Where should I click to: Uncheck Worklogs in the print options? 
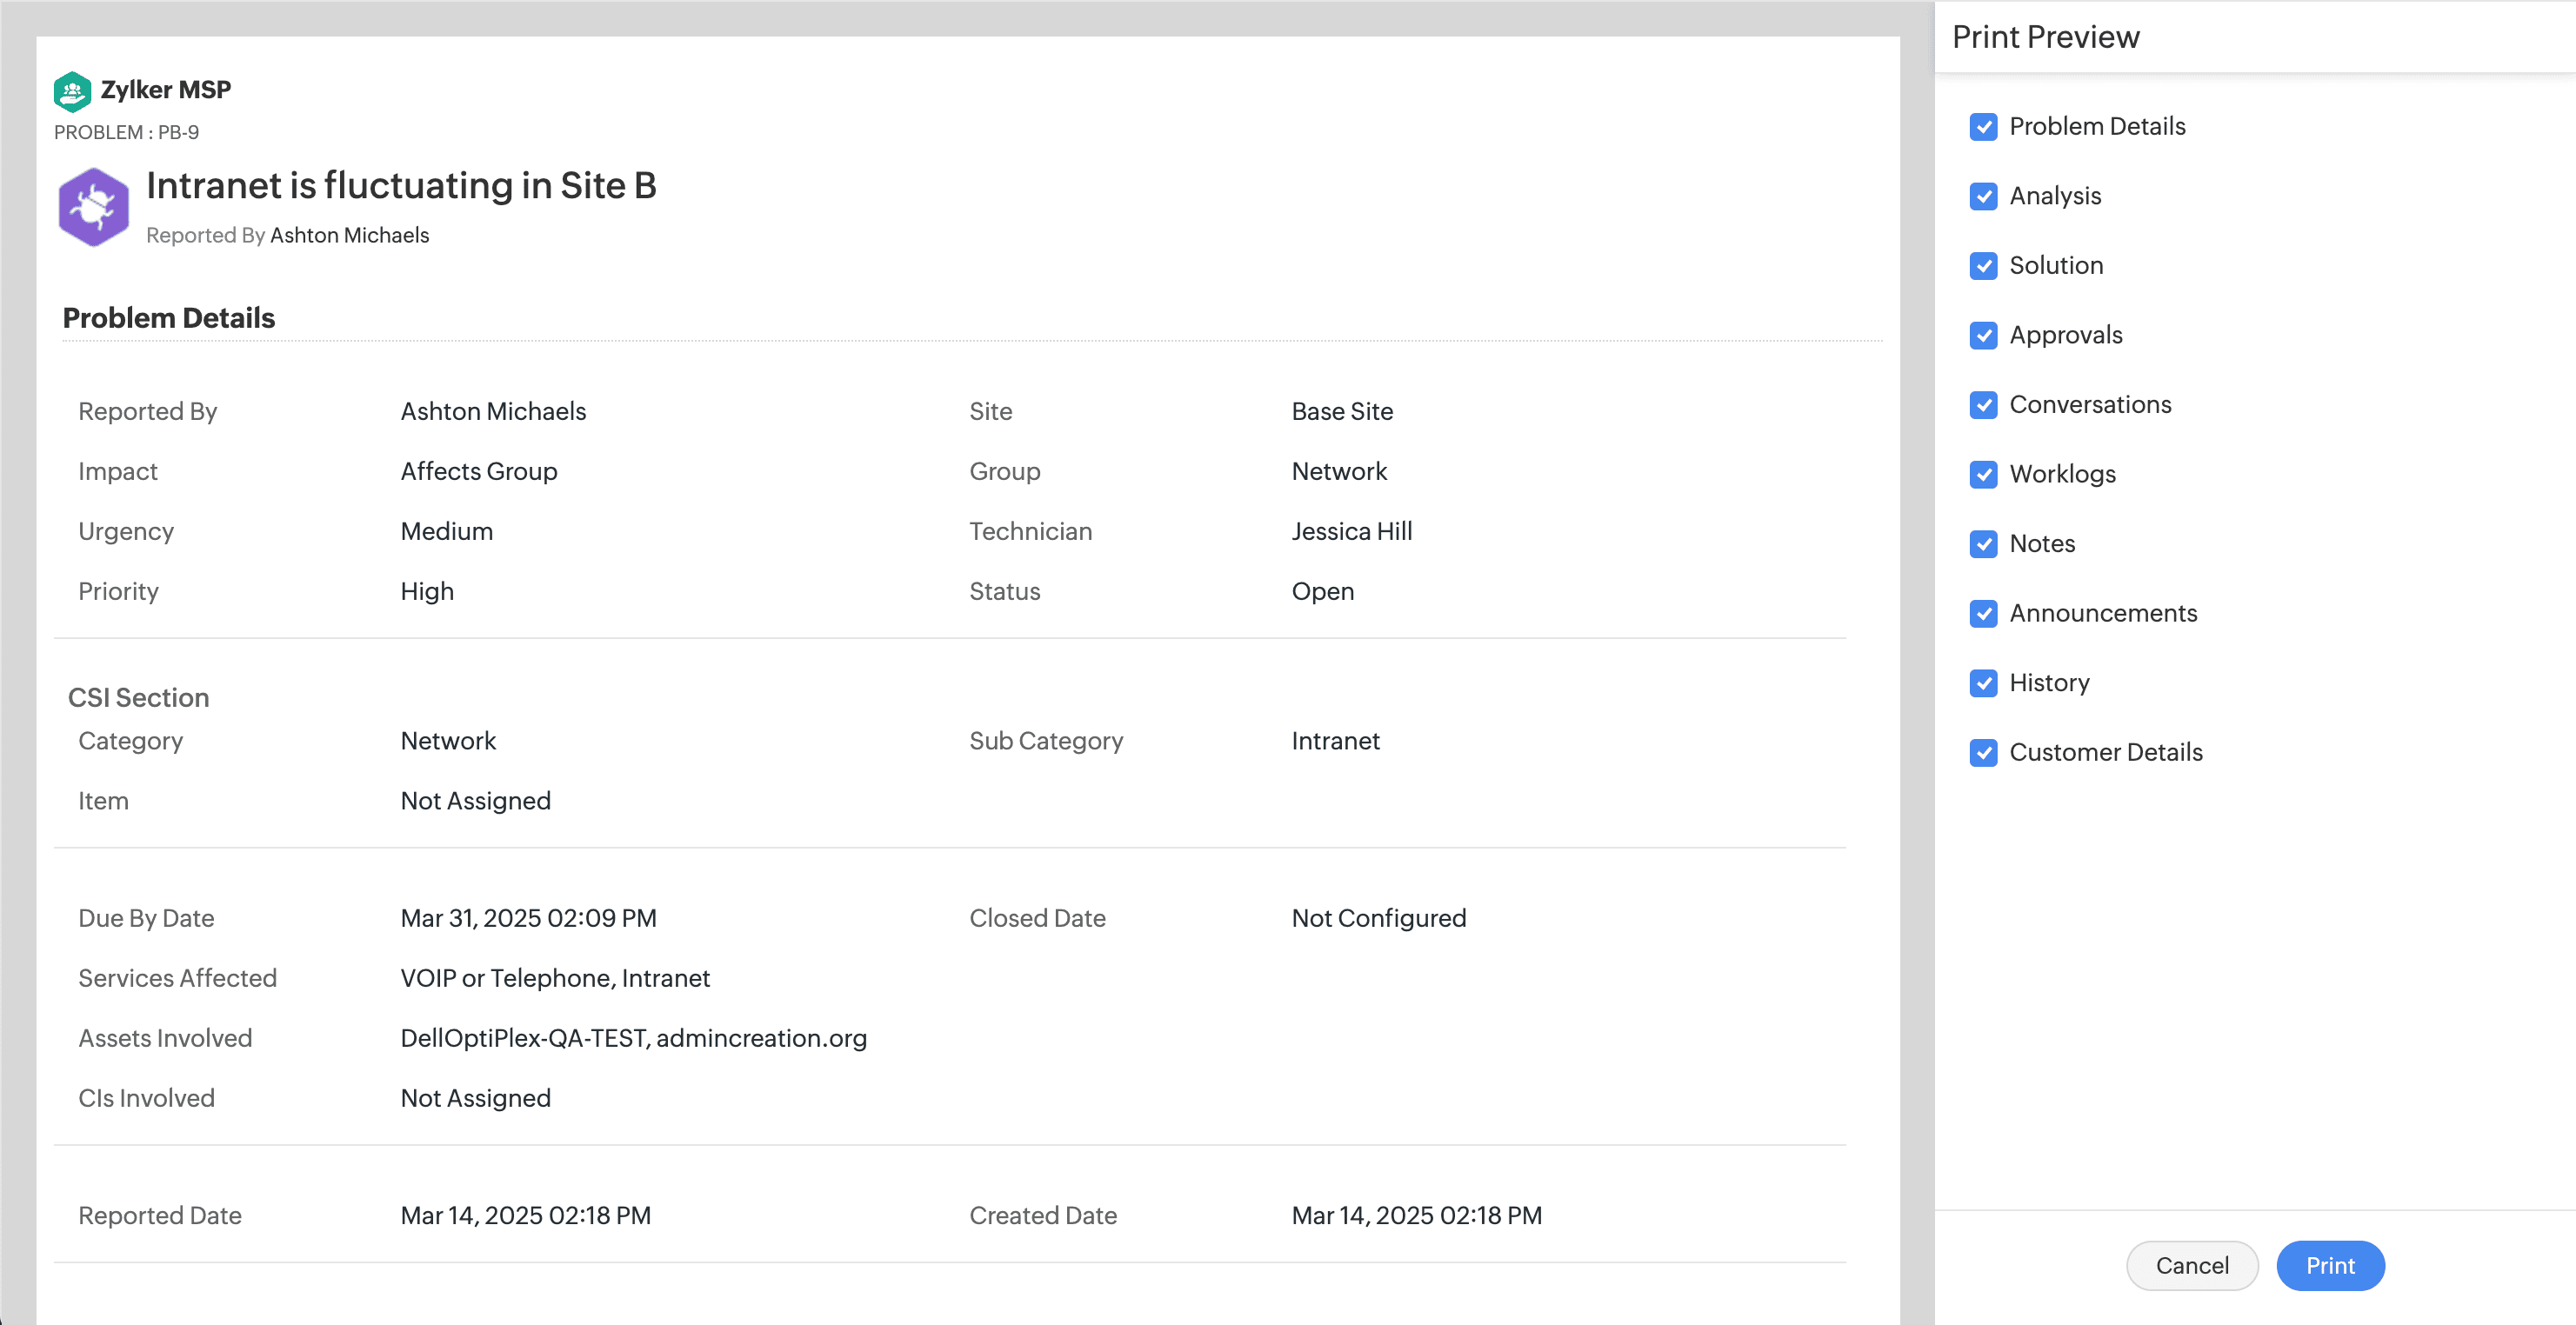pos(1983,474)
